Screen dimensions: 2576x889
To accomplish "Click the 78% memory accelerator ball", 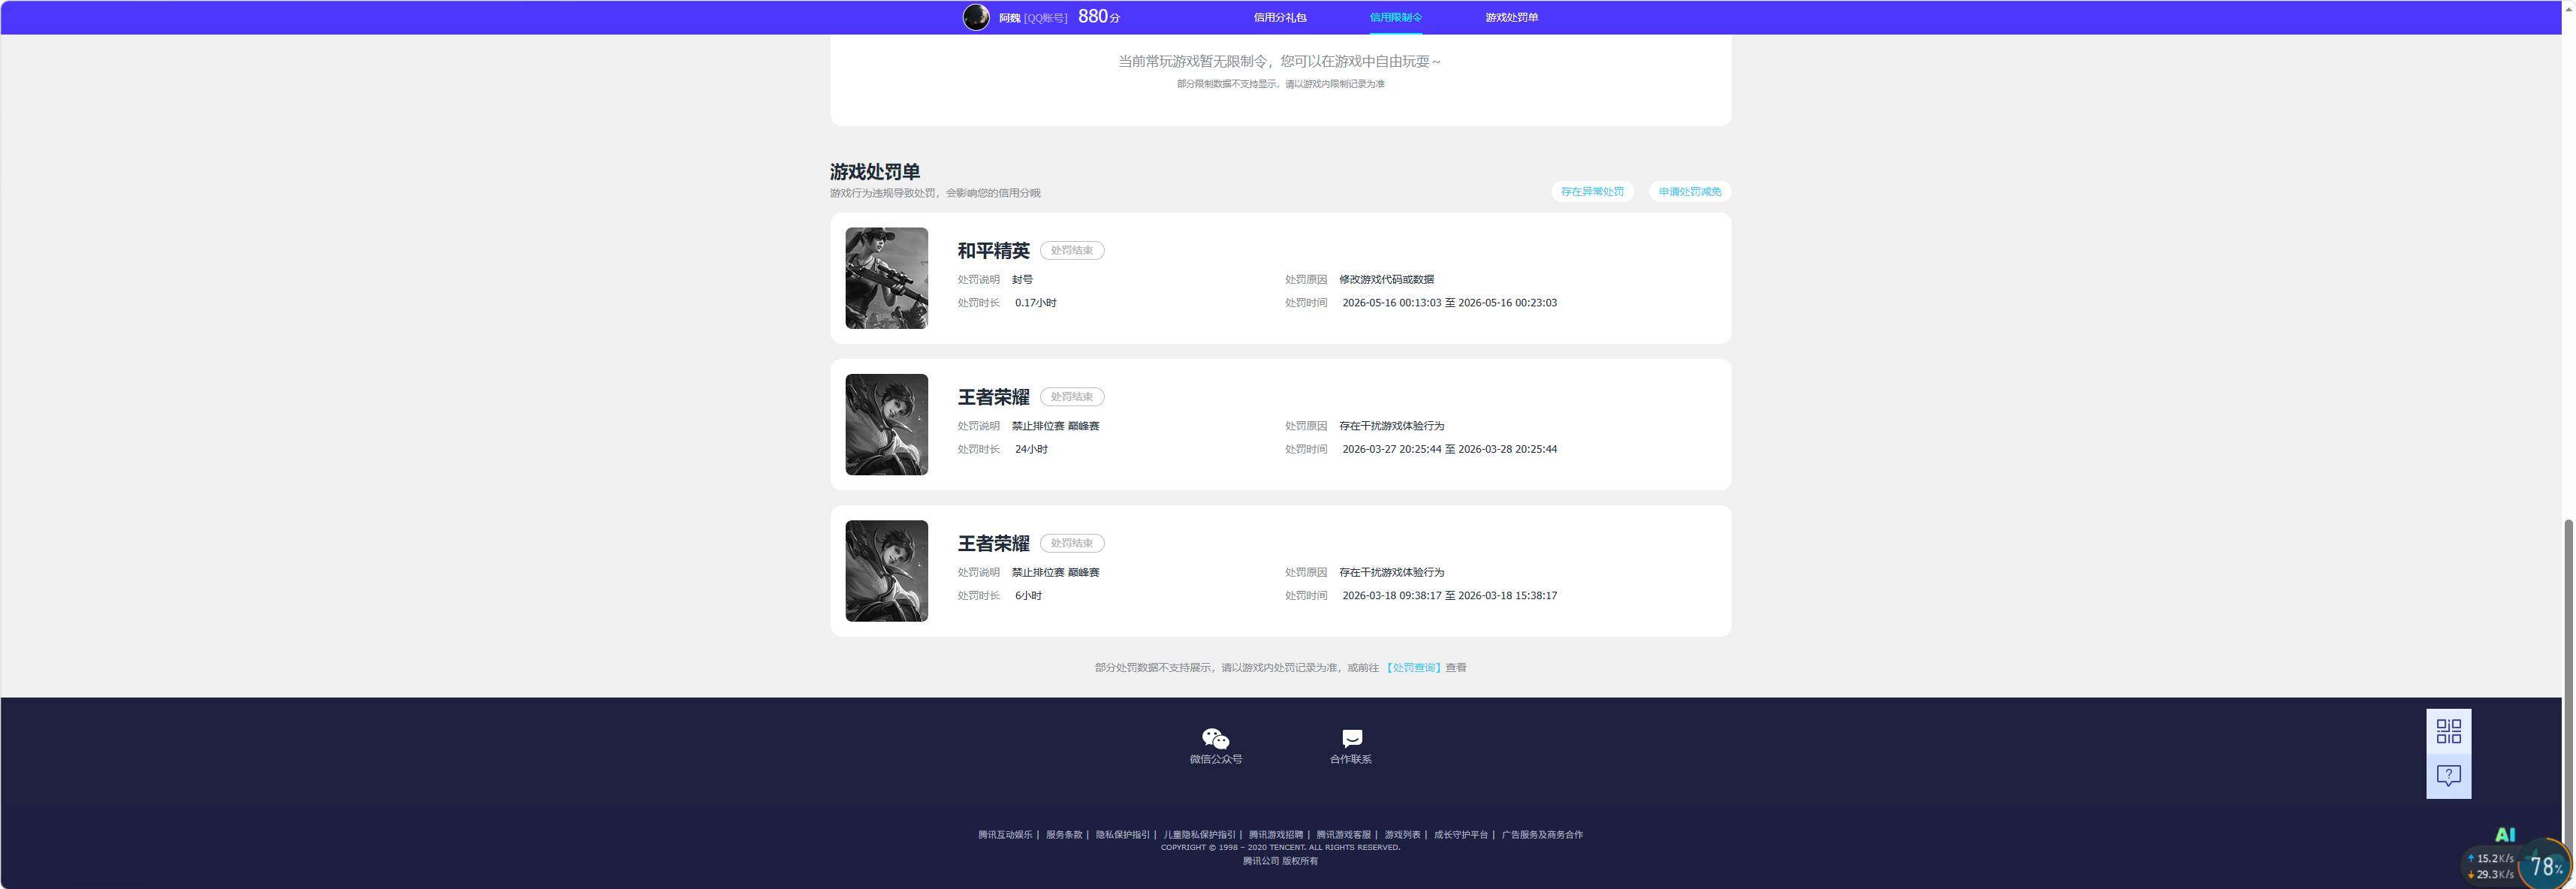I will [x=2544, y=865].
